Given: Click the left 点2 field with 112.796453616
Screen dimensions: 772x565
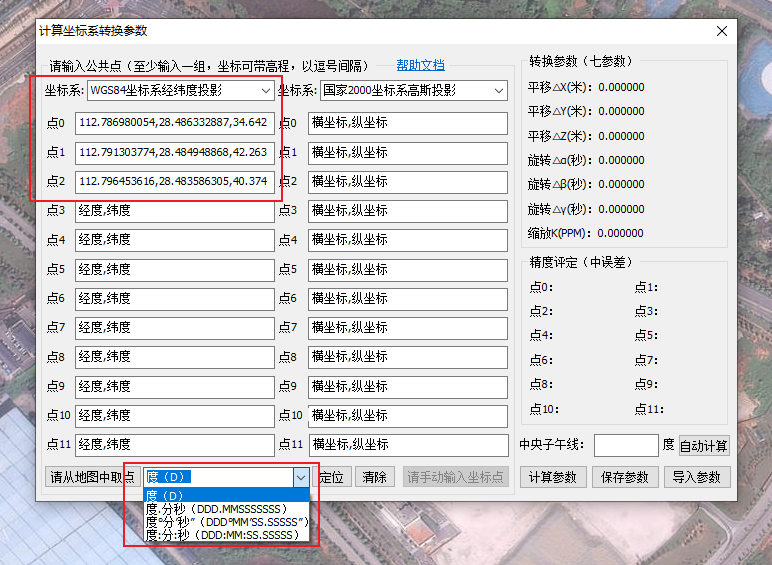Looking at the screenshot, I should [x=175, y=182].
